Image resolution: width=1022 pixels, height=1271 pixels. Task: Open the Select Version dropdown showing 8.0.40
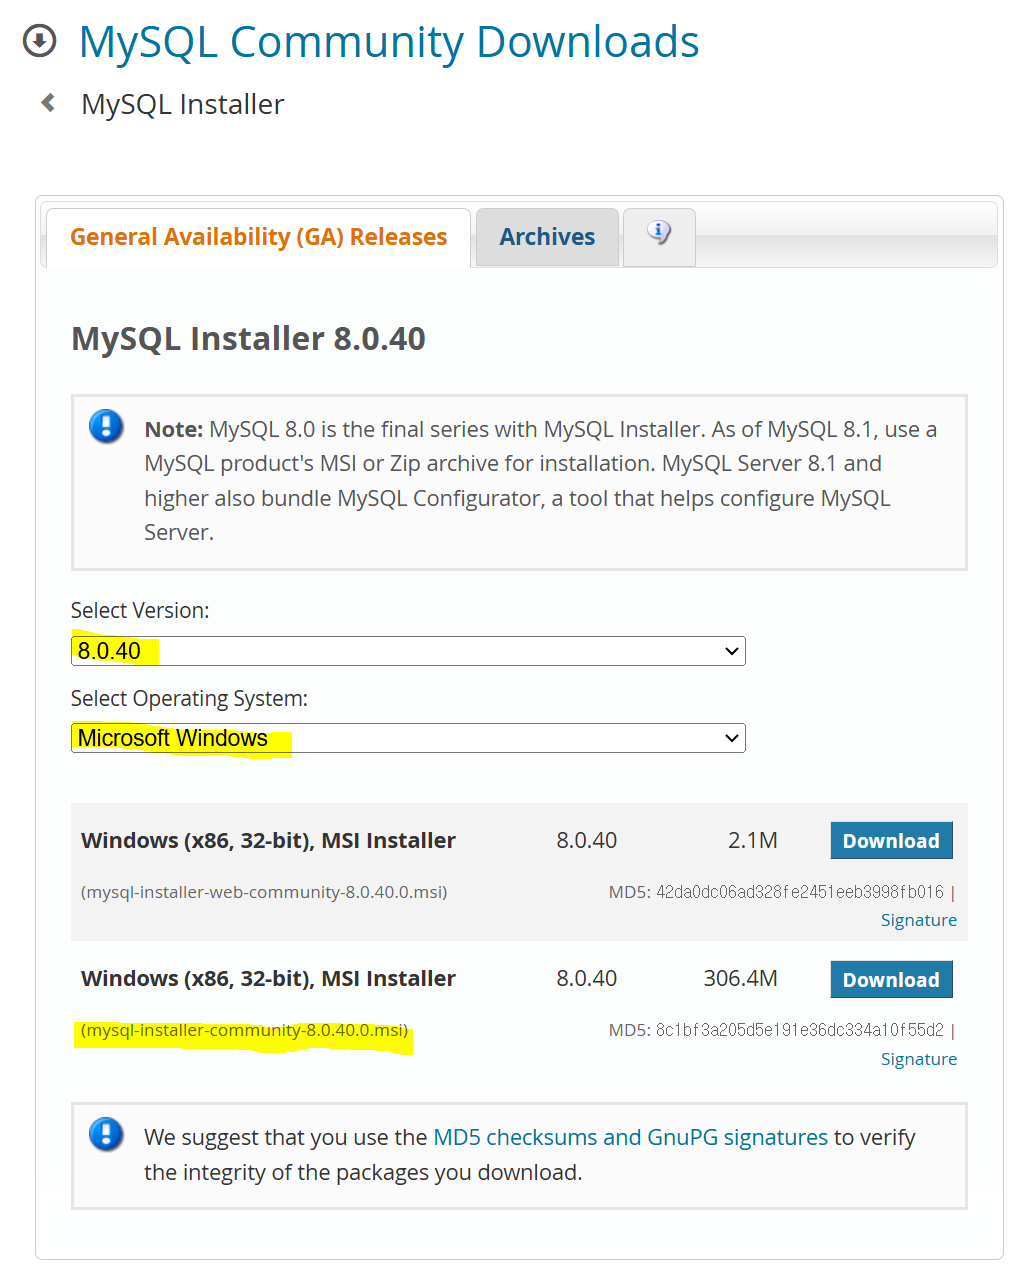[x=408, y=651]
